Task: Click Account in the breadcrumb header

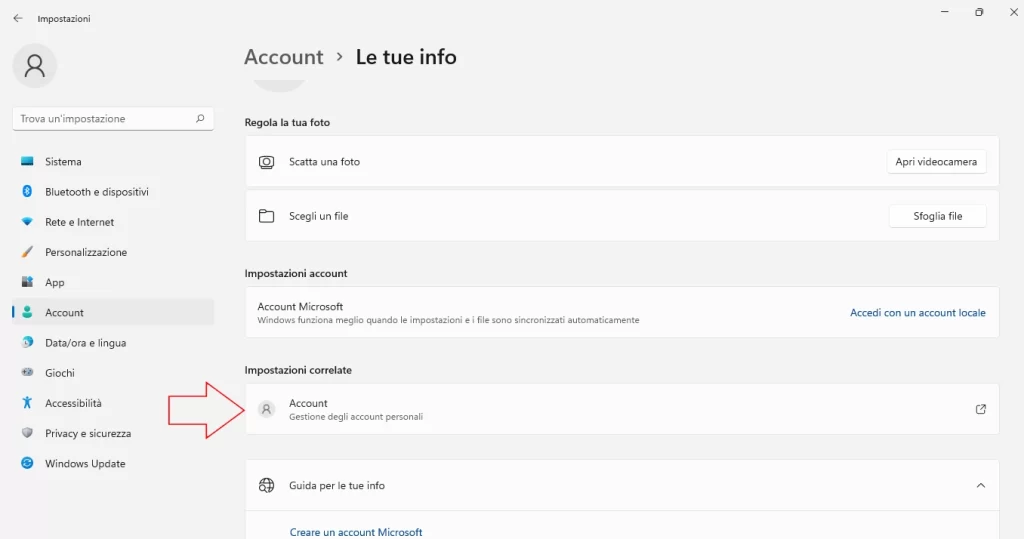Action: click(x=284, y=57)
